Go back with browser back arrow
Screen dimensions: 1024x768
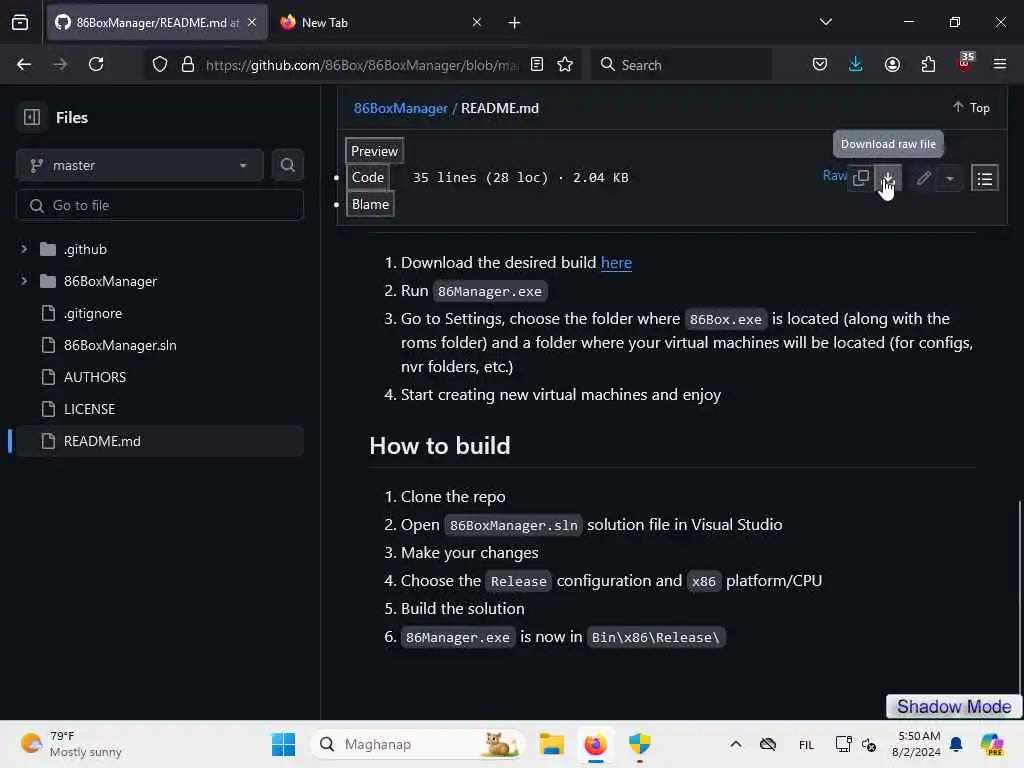(24, 64)
